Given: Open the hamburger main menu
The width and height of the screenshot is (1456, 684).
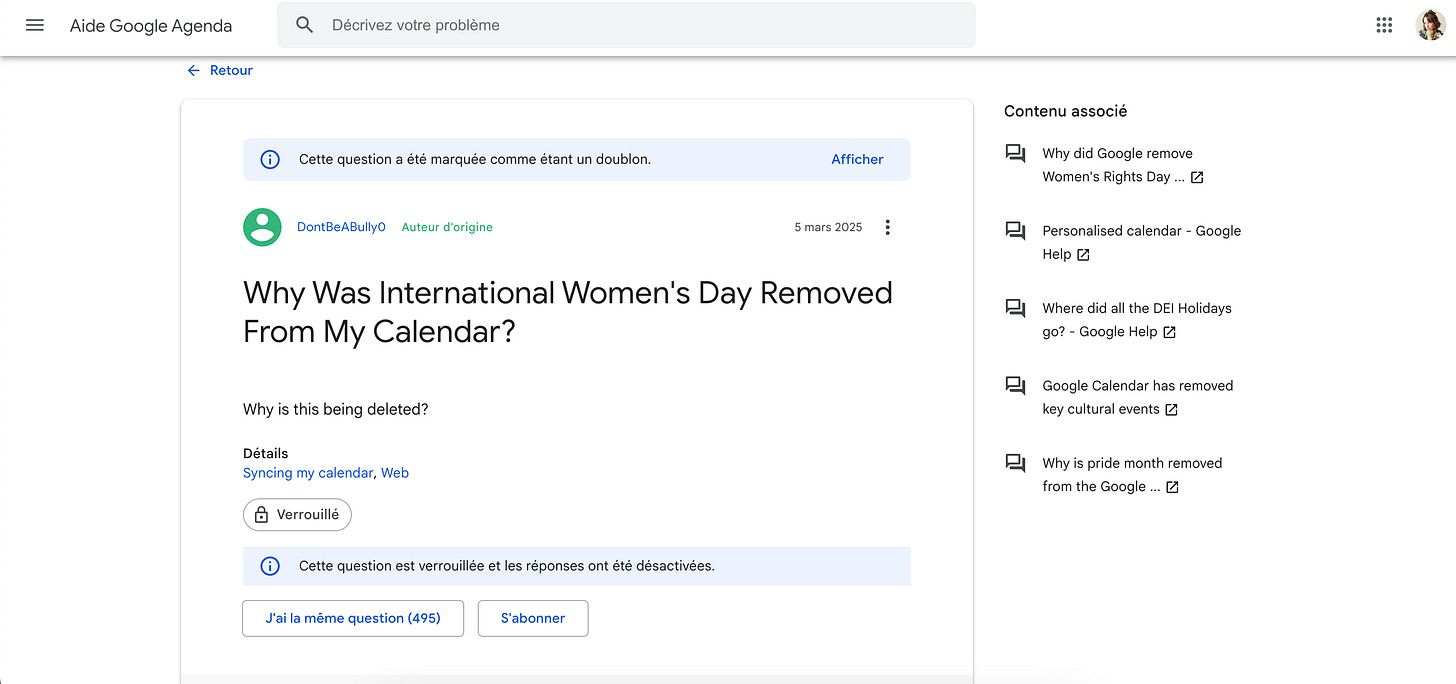Looking at the screenshot, I should point(35,25).
